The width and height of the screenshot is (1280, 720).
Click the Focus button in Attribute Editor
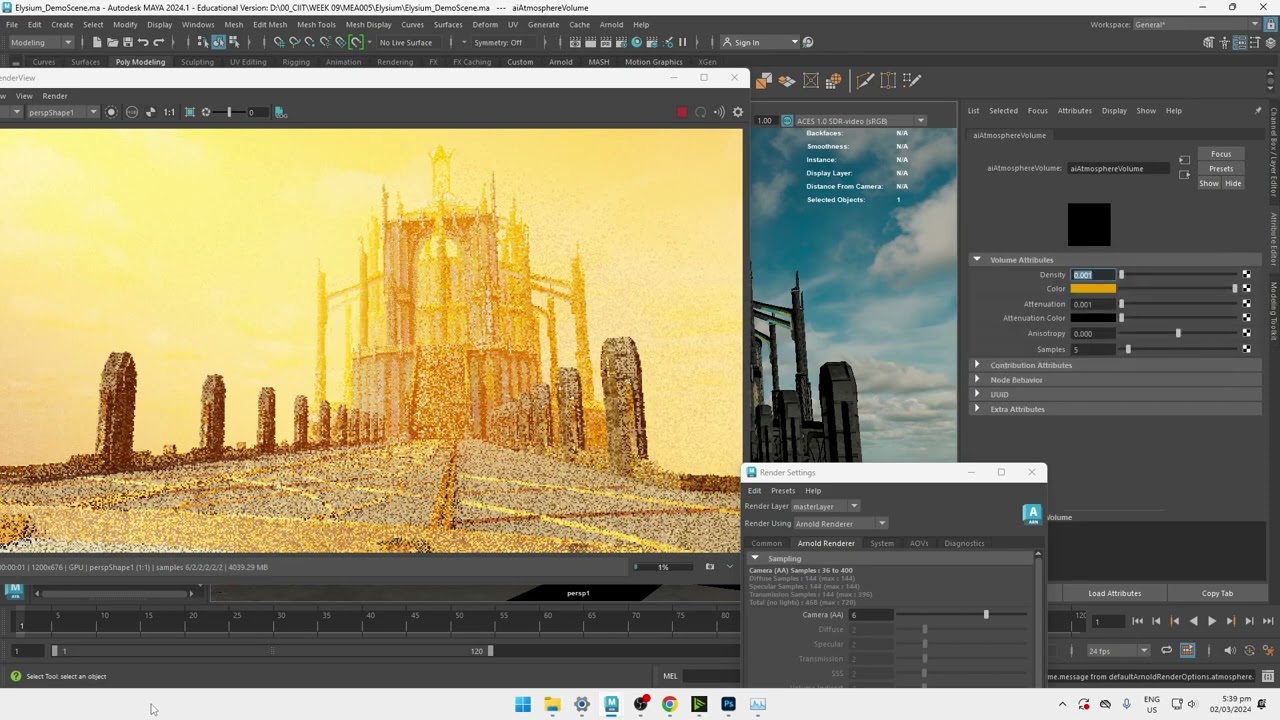pos(1221,154)
